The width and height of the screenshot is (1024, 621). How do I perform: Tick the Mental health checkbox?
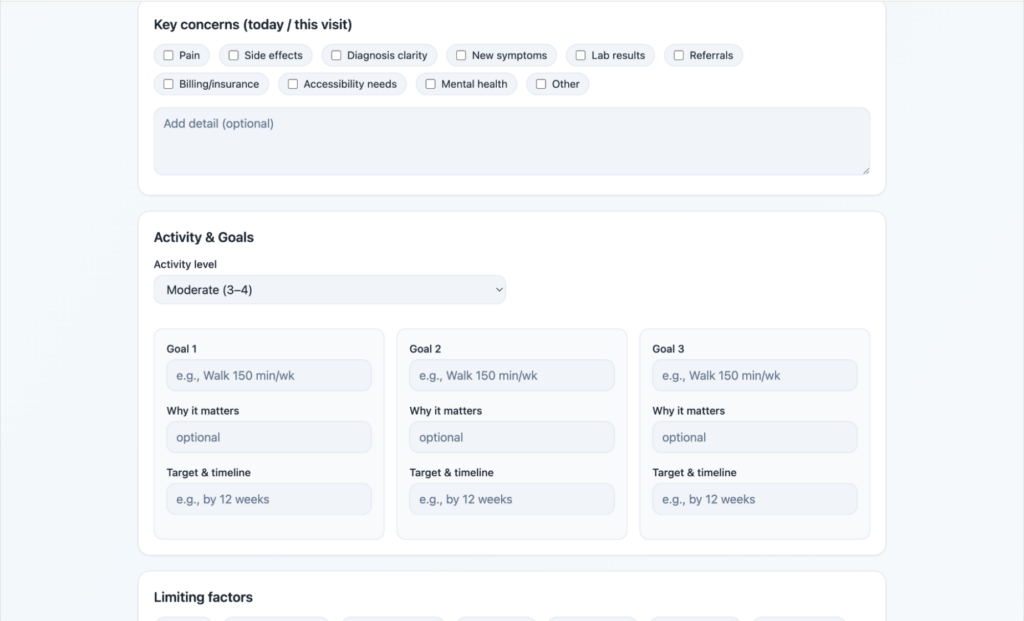(x=431, y=84)
